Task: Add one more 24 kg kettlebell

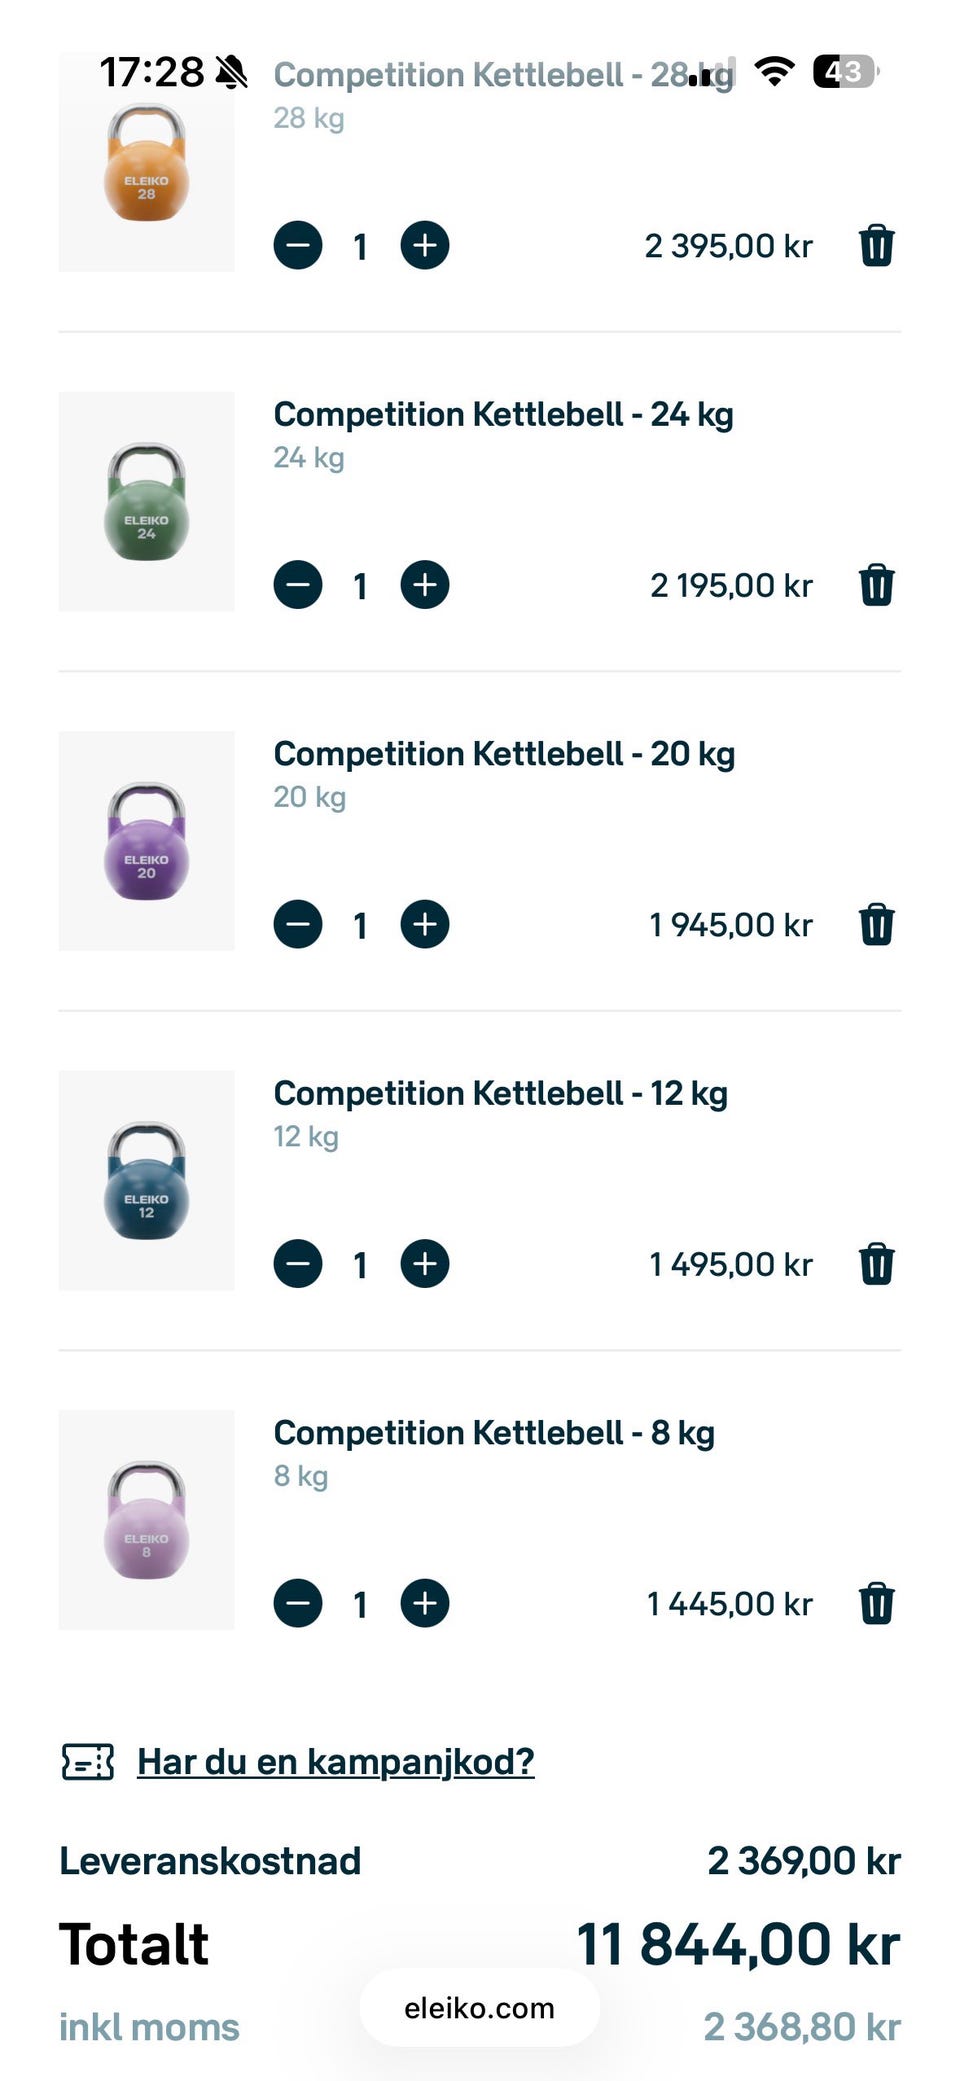Action: tap(425, 585)
